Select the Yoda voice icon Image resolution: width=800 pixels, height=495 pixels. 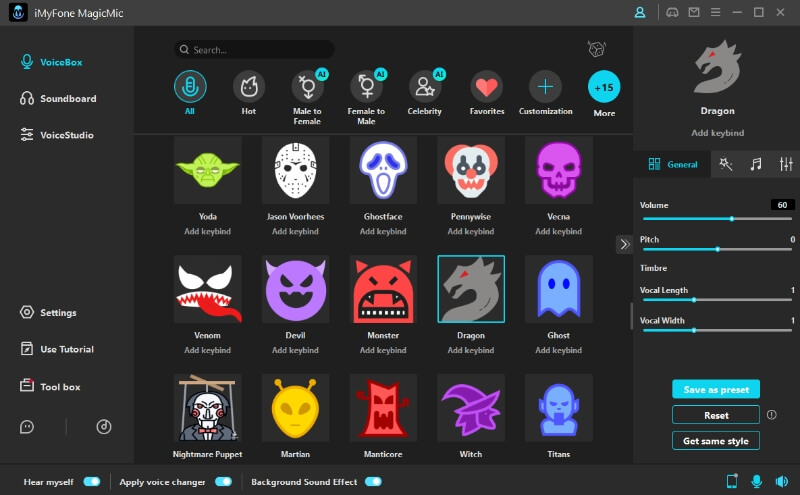(x=208, y=170)
